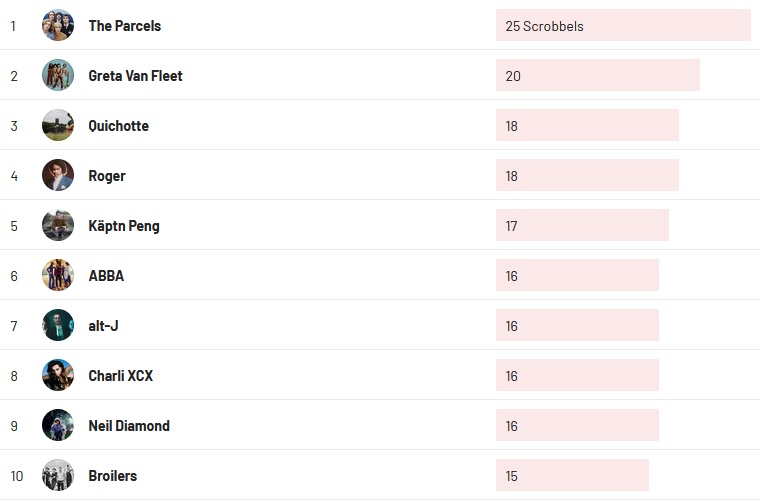
Task: Click Greta Van Fleet's 20 scrobble bar
Action: (597, 76)
